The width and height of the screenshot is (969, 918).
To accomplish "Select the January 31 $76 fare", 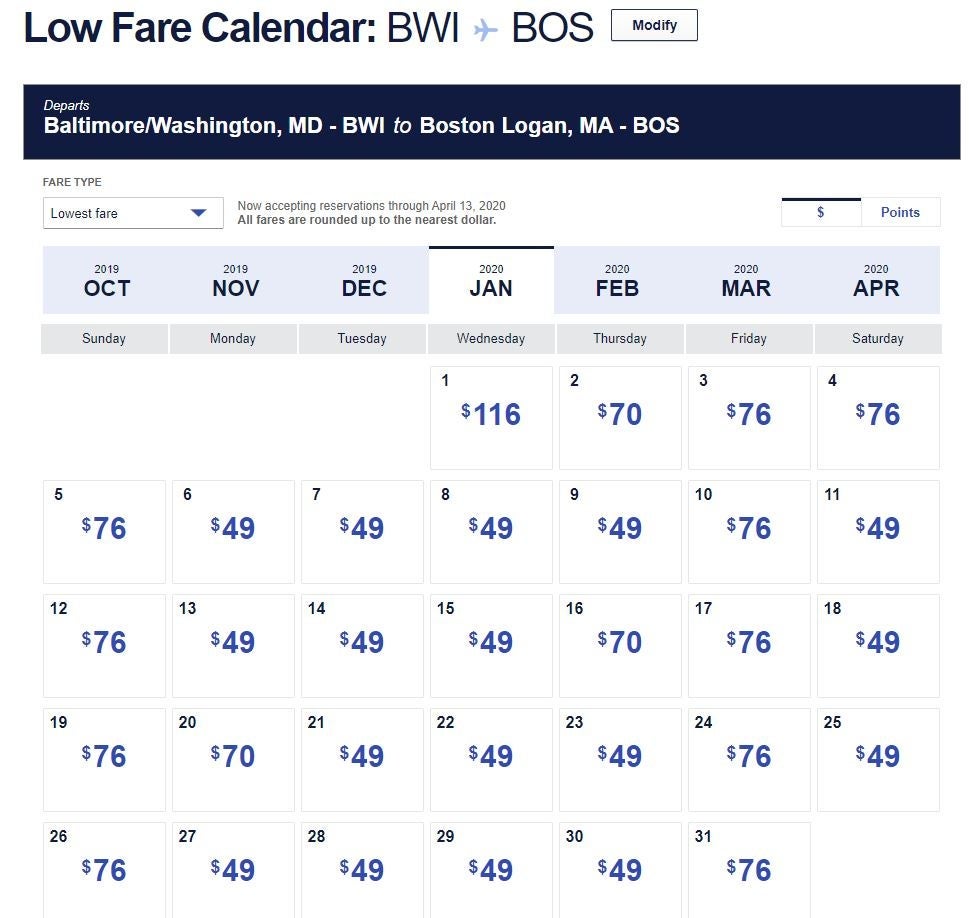I will (x=749, y=870).
